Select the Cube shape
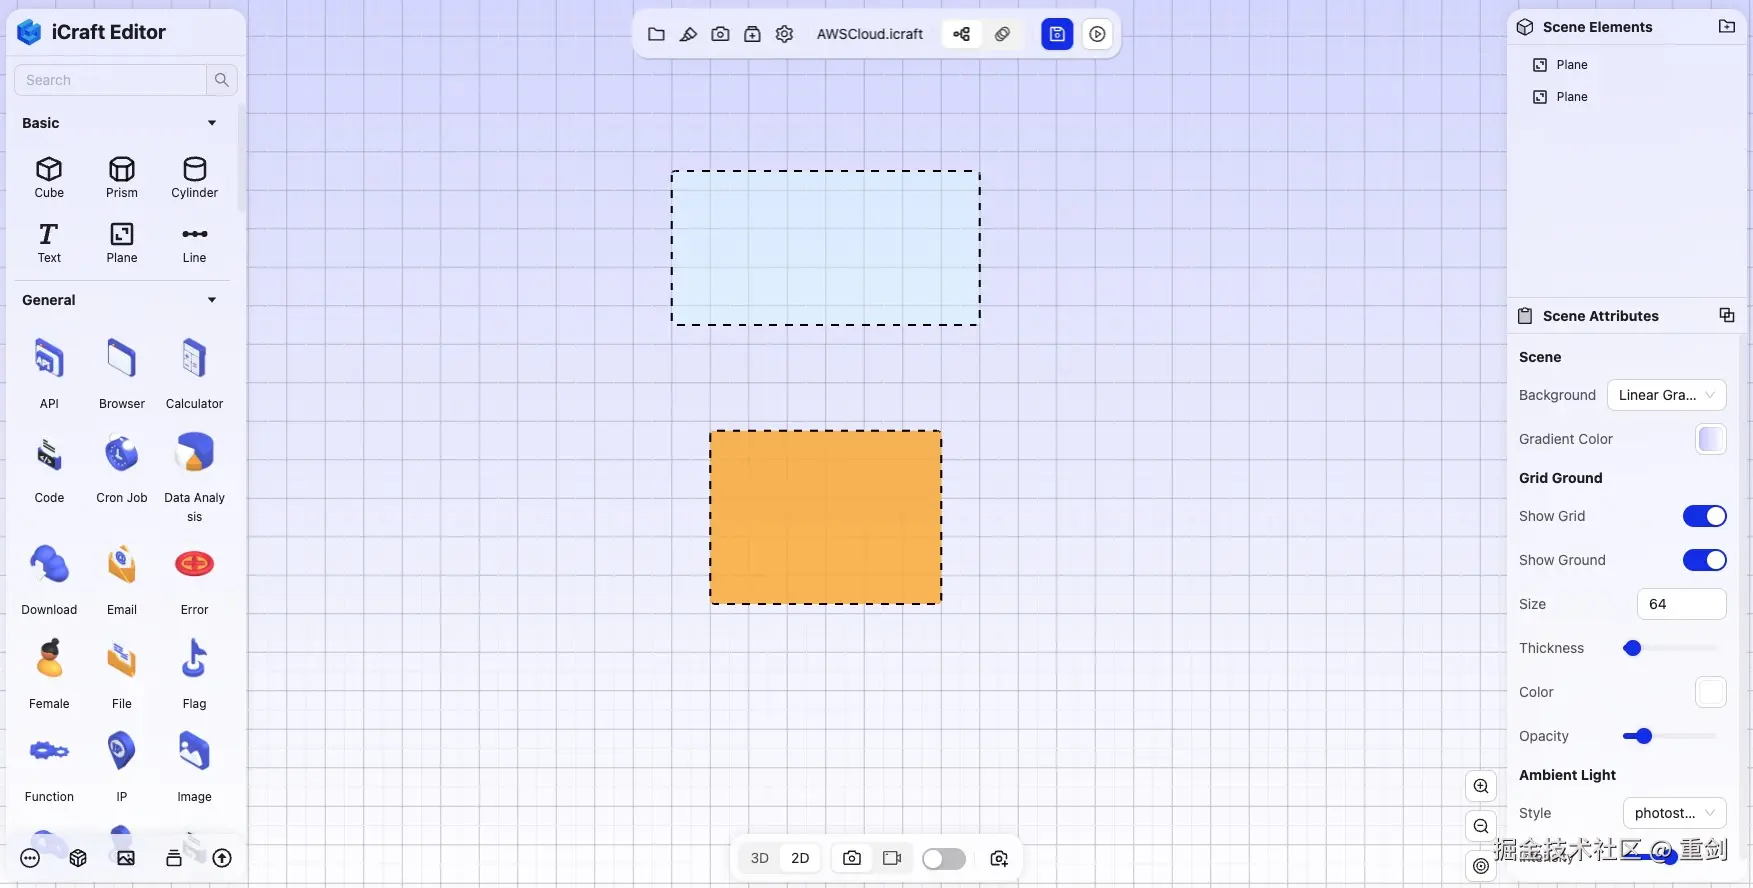Viewport: 1753px width, 888px height. click(49, 177)
